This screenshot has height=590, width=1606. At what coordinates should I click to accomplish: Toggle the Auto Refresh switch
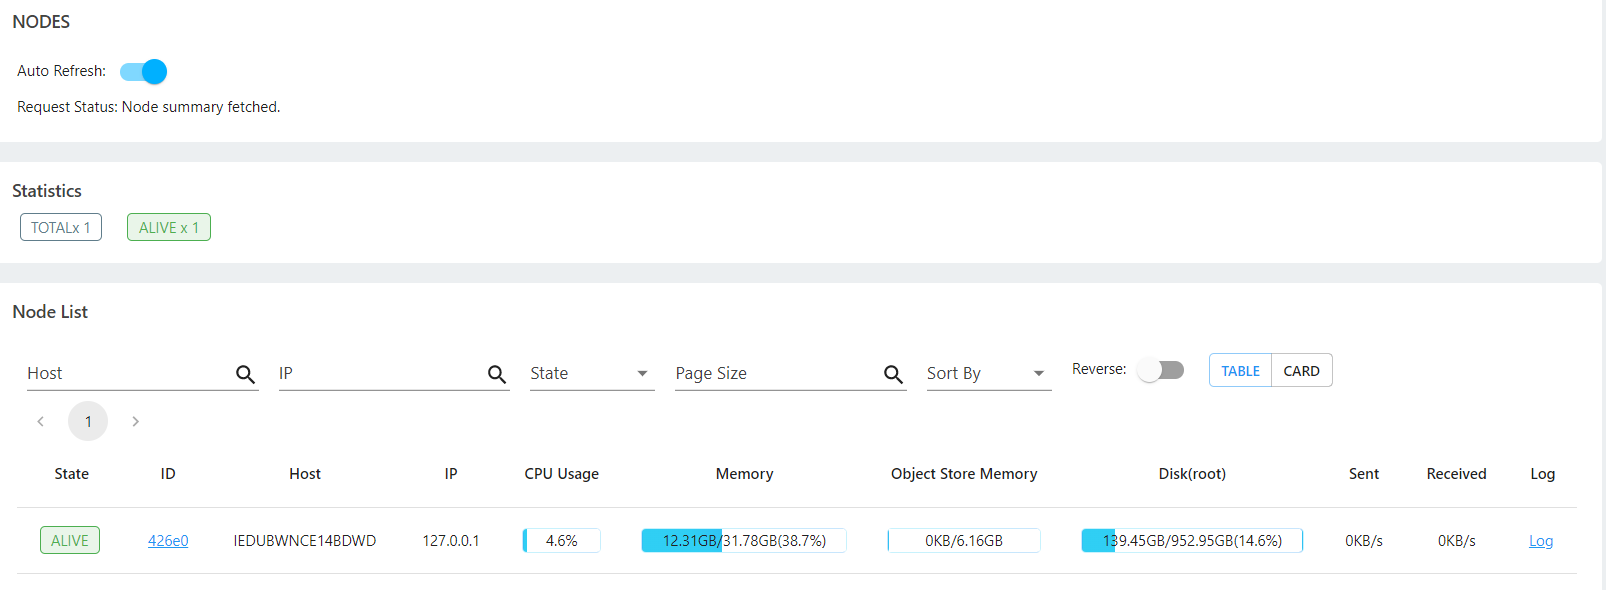pyautogui.click(x=143, y=72)
